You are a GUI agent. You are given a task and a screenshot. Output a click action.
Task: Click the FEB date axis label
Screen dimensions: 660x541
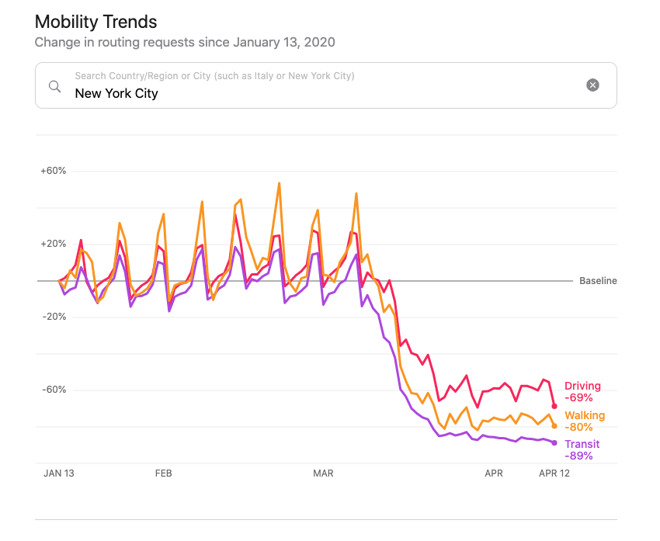163,473
